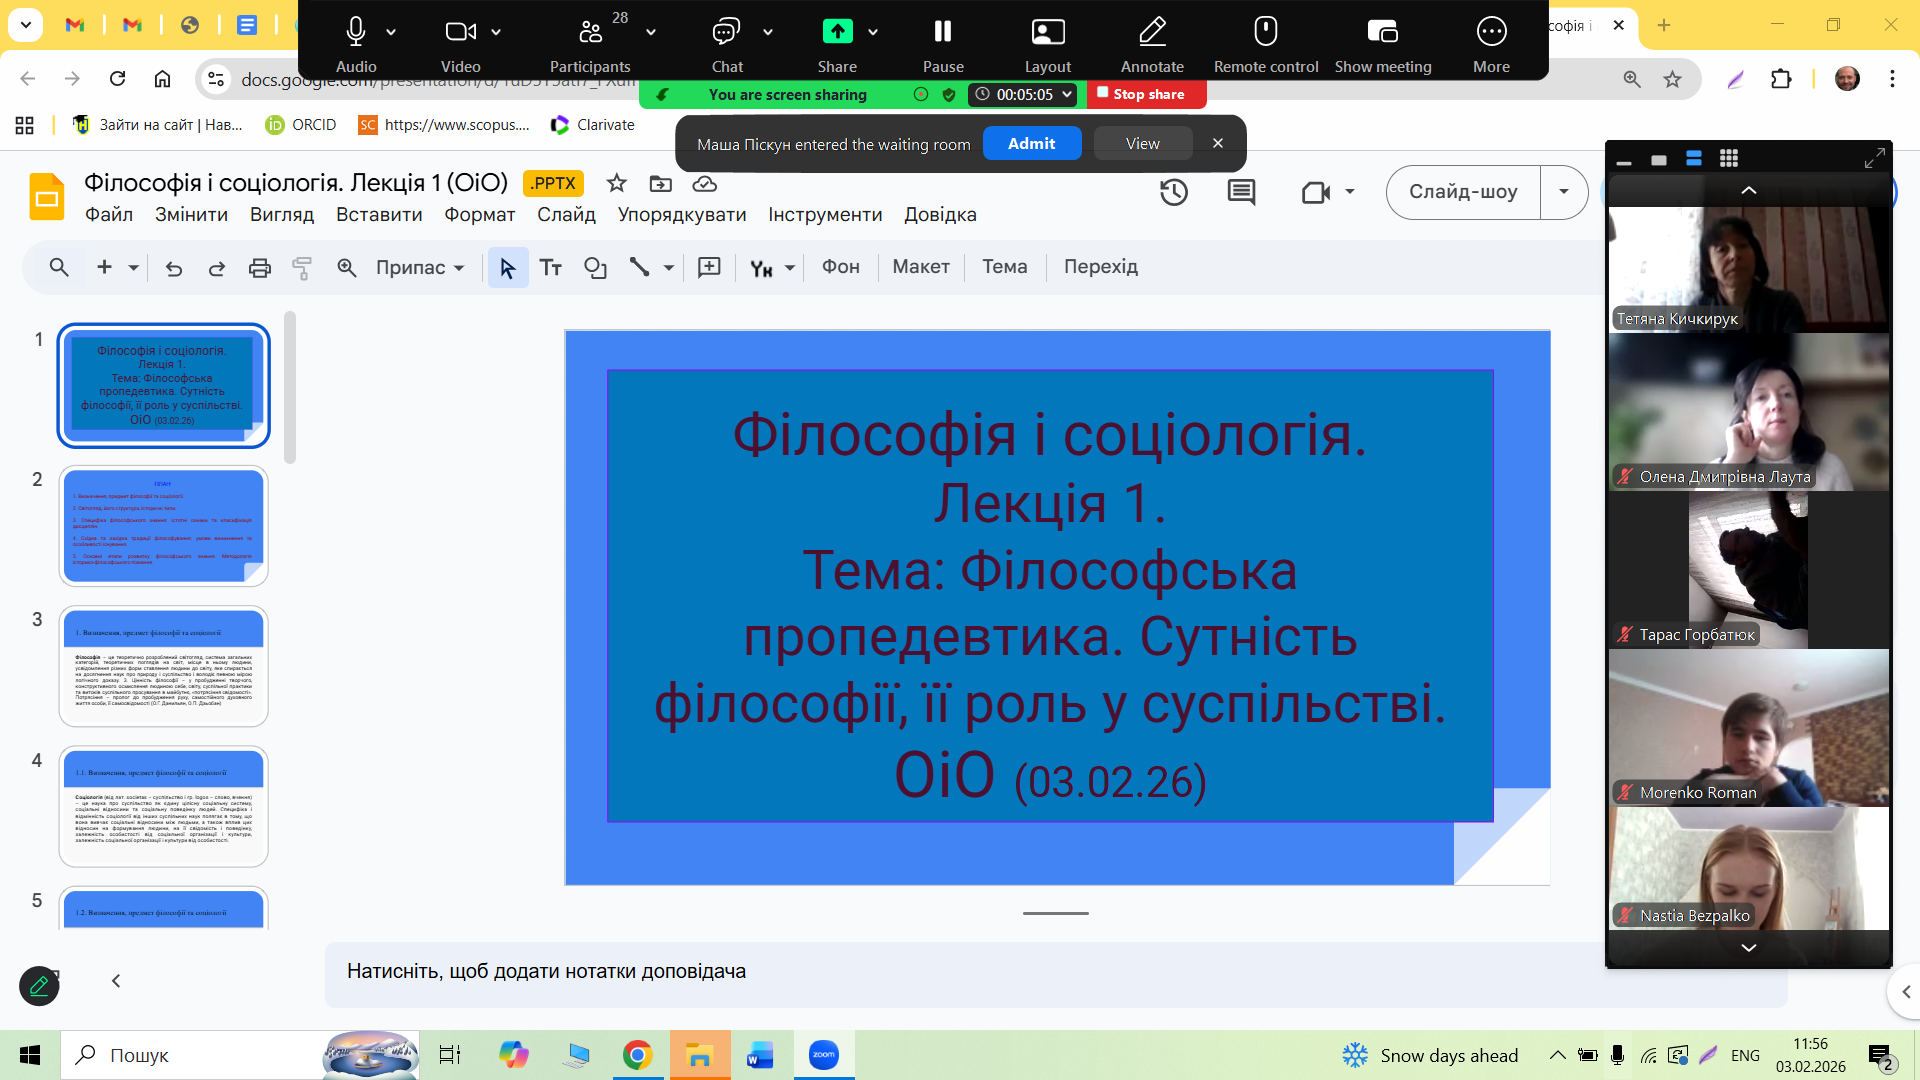The width and height of the screenshot is (1920, 1080).
Task: Click the Фон background color button
Action: [840, 267]
